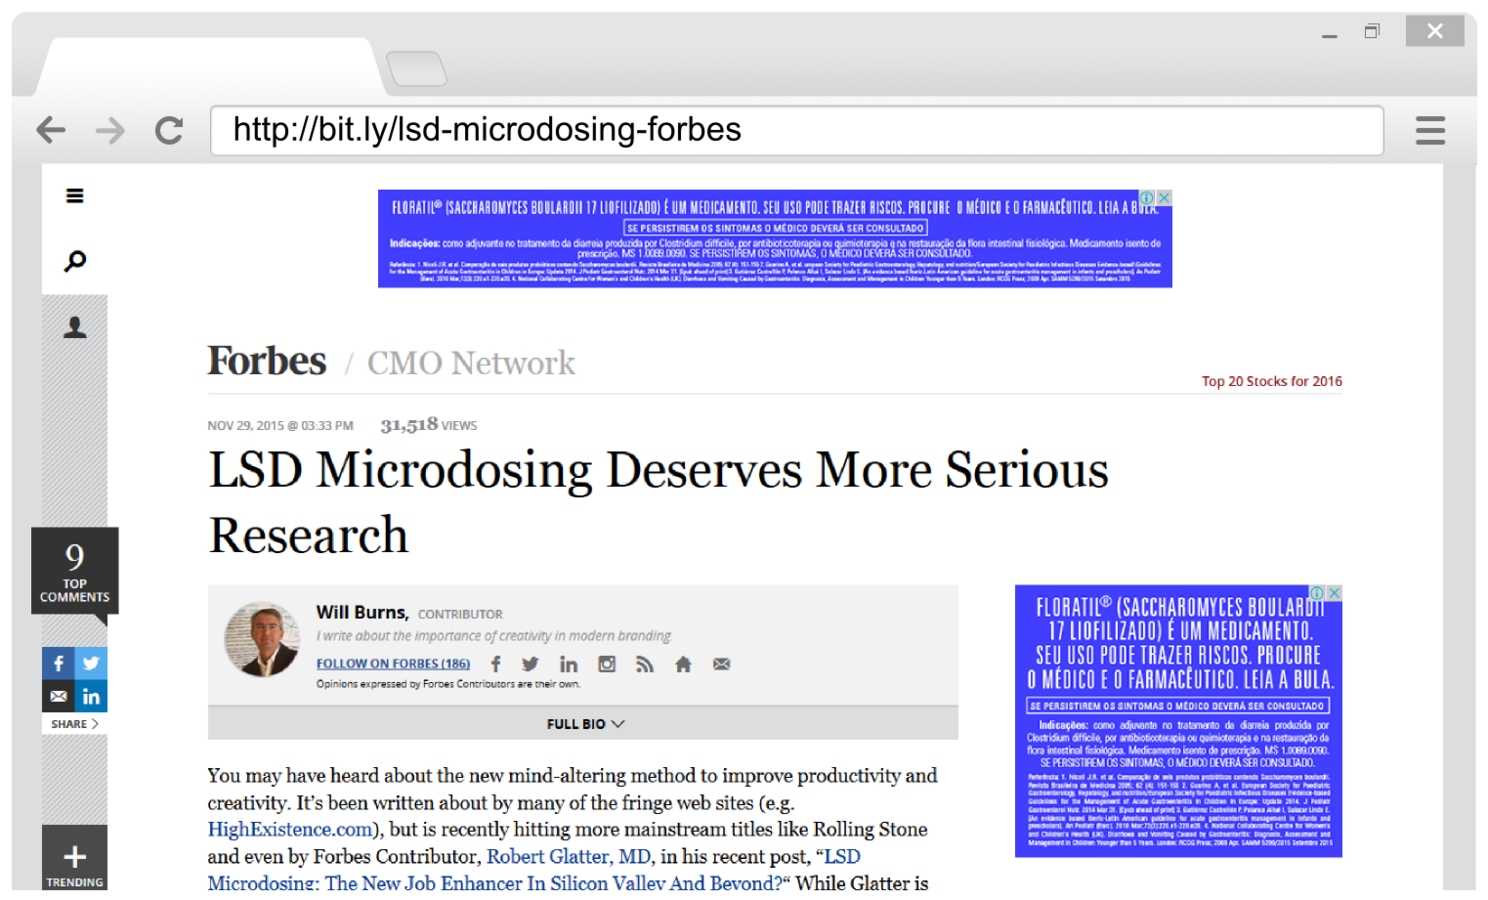1488x900 pixels.
Task: Click the right sidebar Floratil advertisement
Action: tap(1178, 721)
